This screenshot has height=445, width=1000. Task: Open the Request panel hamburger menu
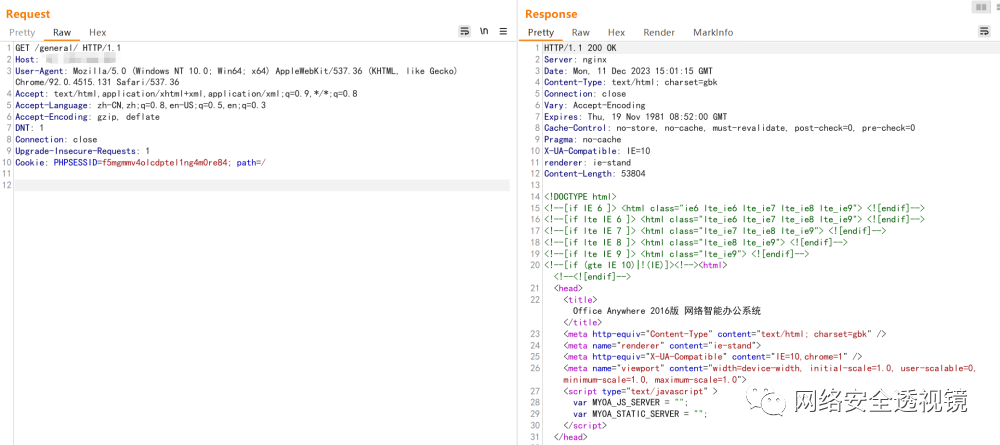(503, 31)
